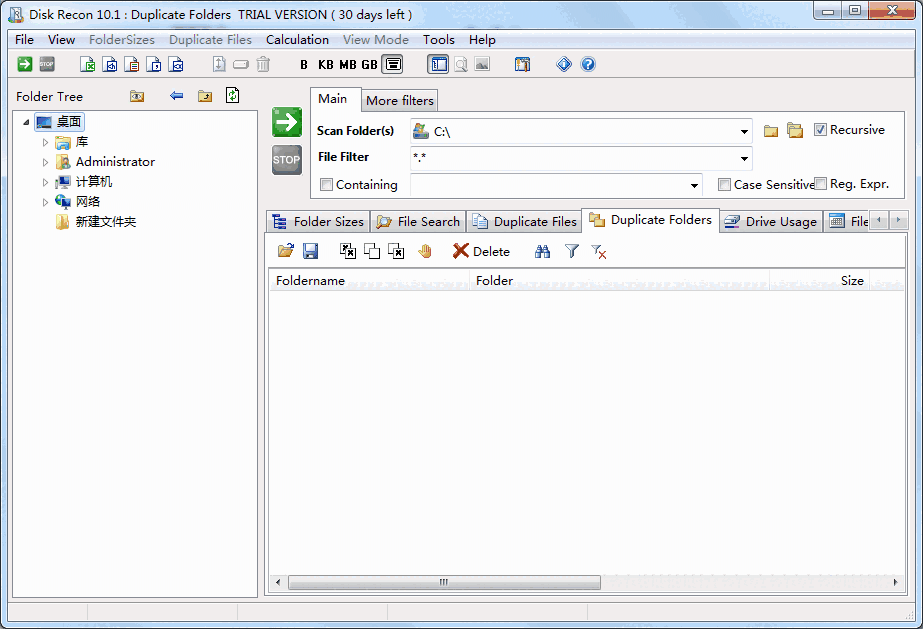Click the Help question mark icon

point(588,64)
